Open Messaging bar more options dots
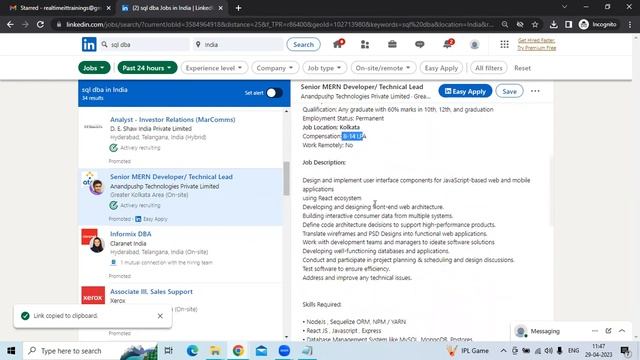 (x=595, y=331)
